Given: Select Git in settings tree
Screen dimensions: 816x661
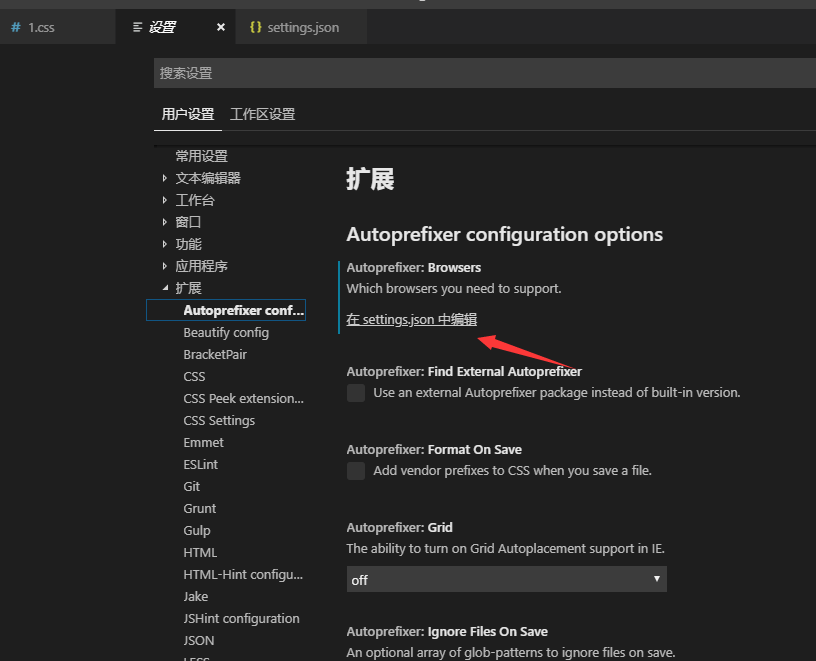Looking at the screenshot, I should 192,487.
